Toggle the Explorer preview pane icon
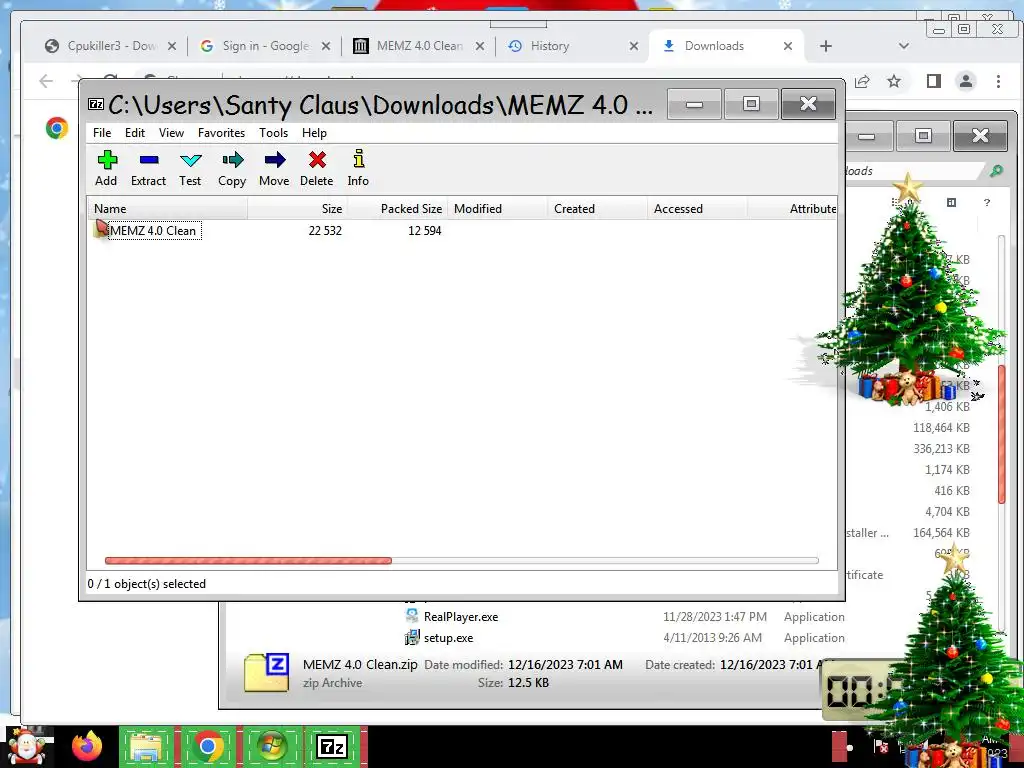 952,203
